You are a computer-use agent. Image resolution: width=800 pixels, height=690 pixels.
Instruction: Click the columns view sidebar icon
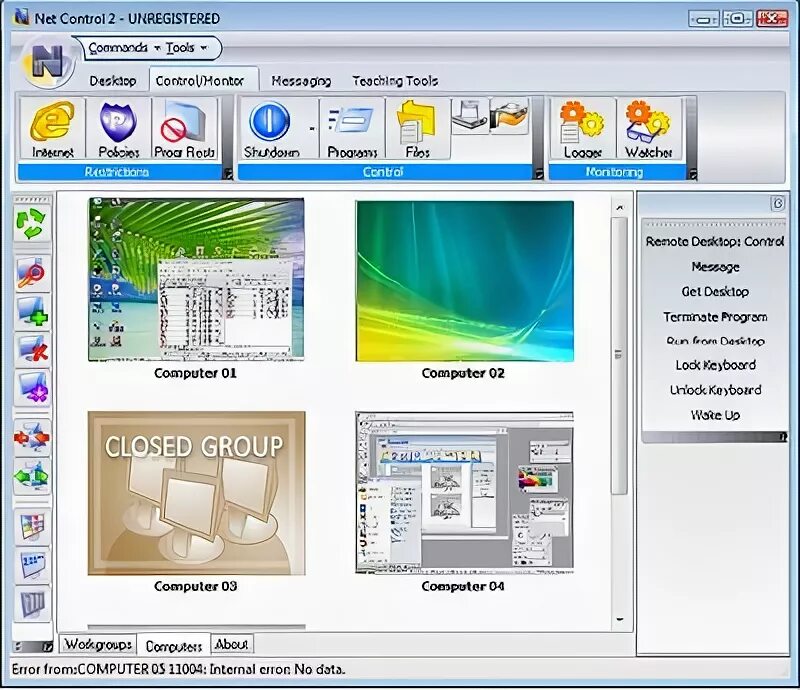pyautogui.click(x=32, y=603)
